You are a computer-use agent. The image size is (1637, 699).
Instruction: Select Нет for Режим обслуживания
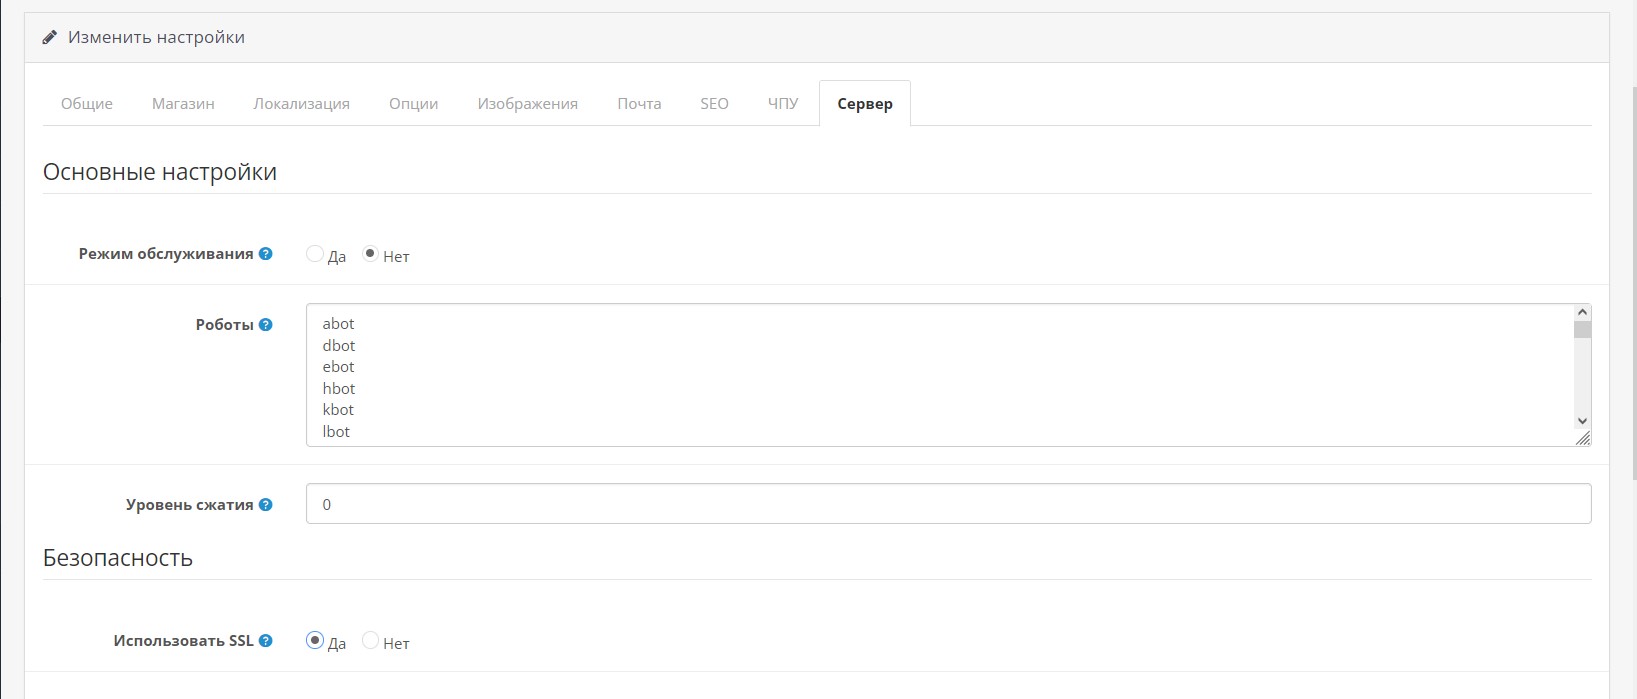370,254
